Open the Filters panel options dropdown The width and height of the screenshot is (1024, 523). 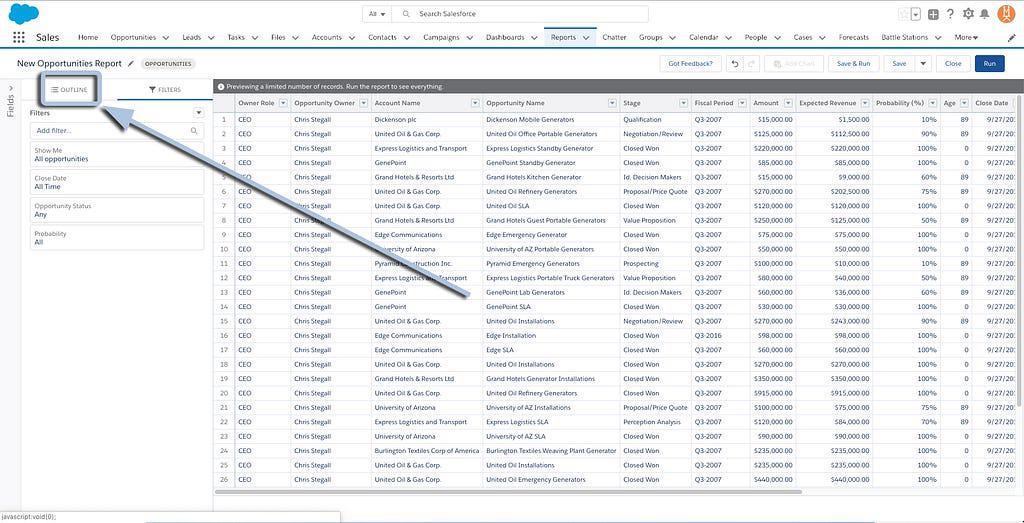[198, 113]
